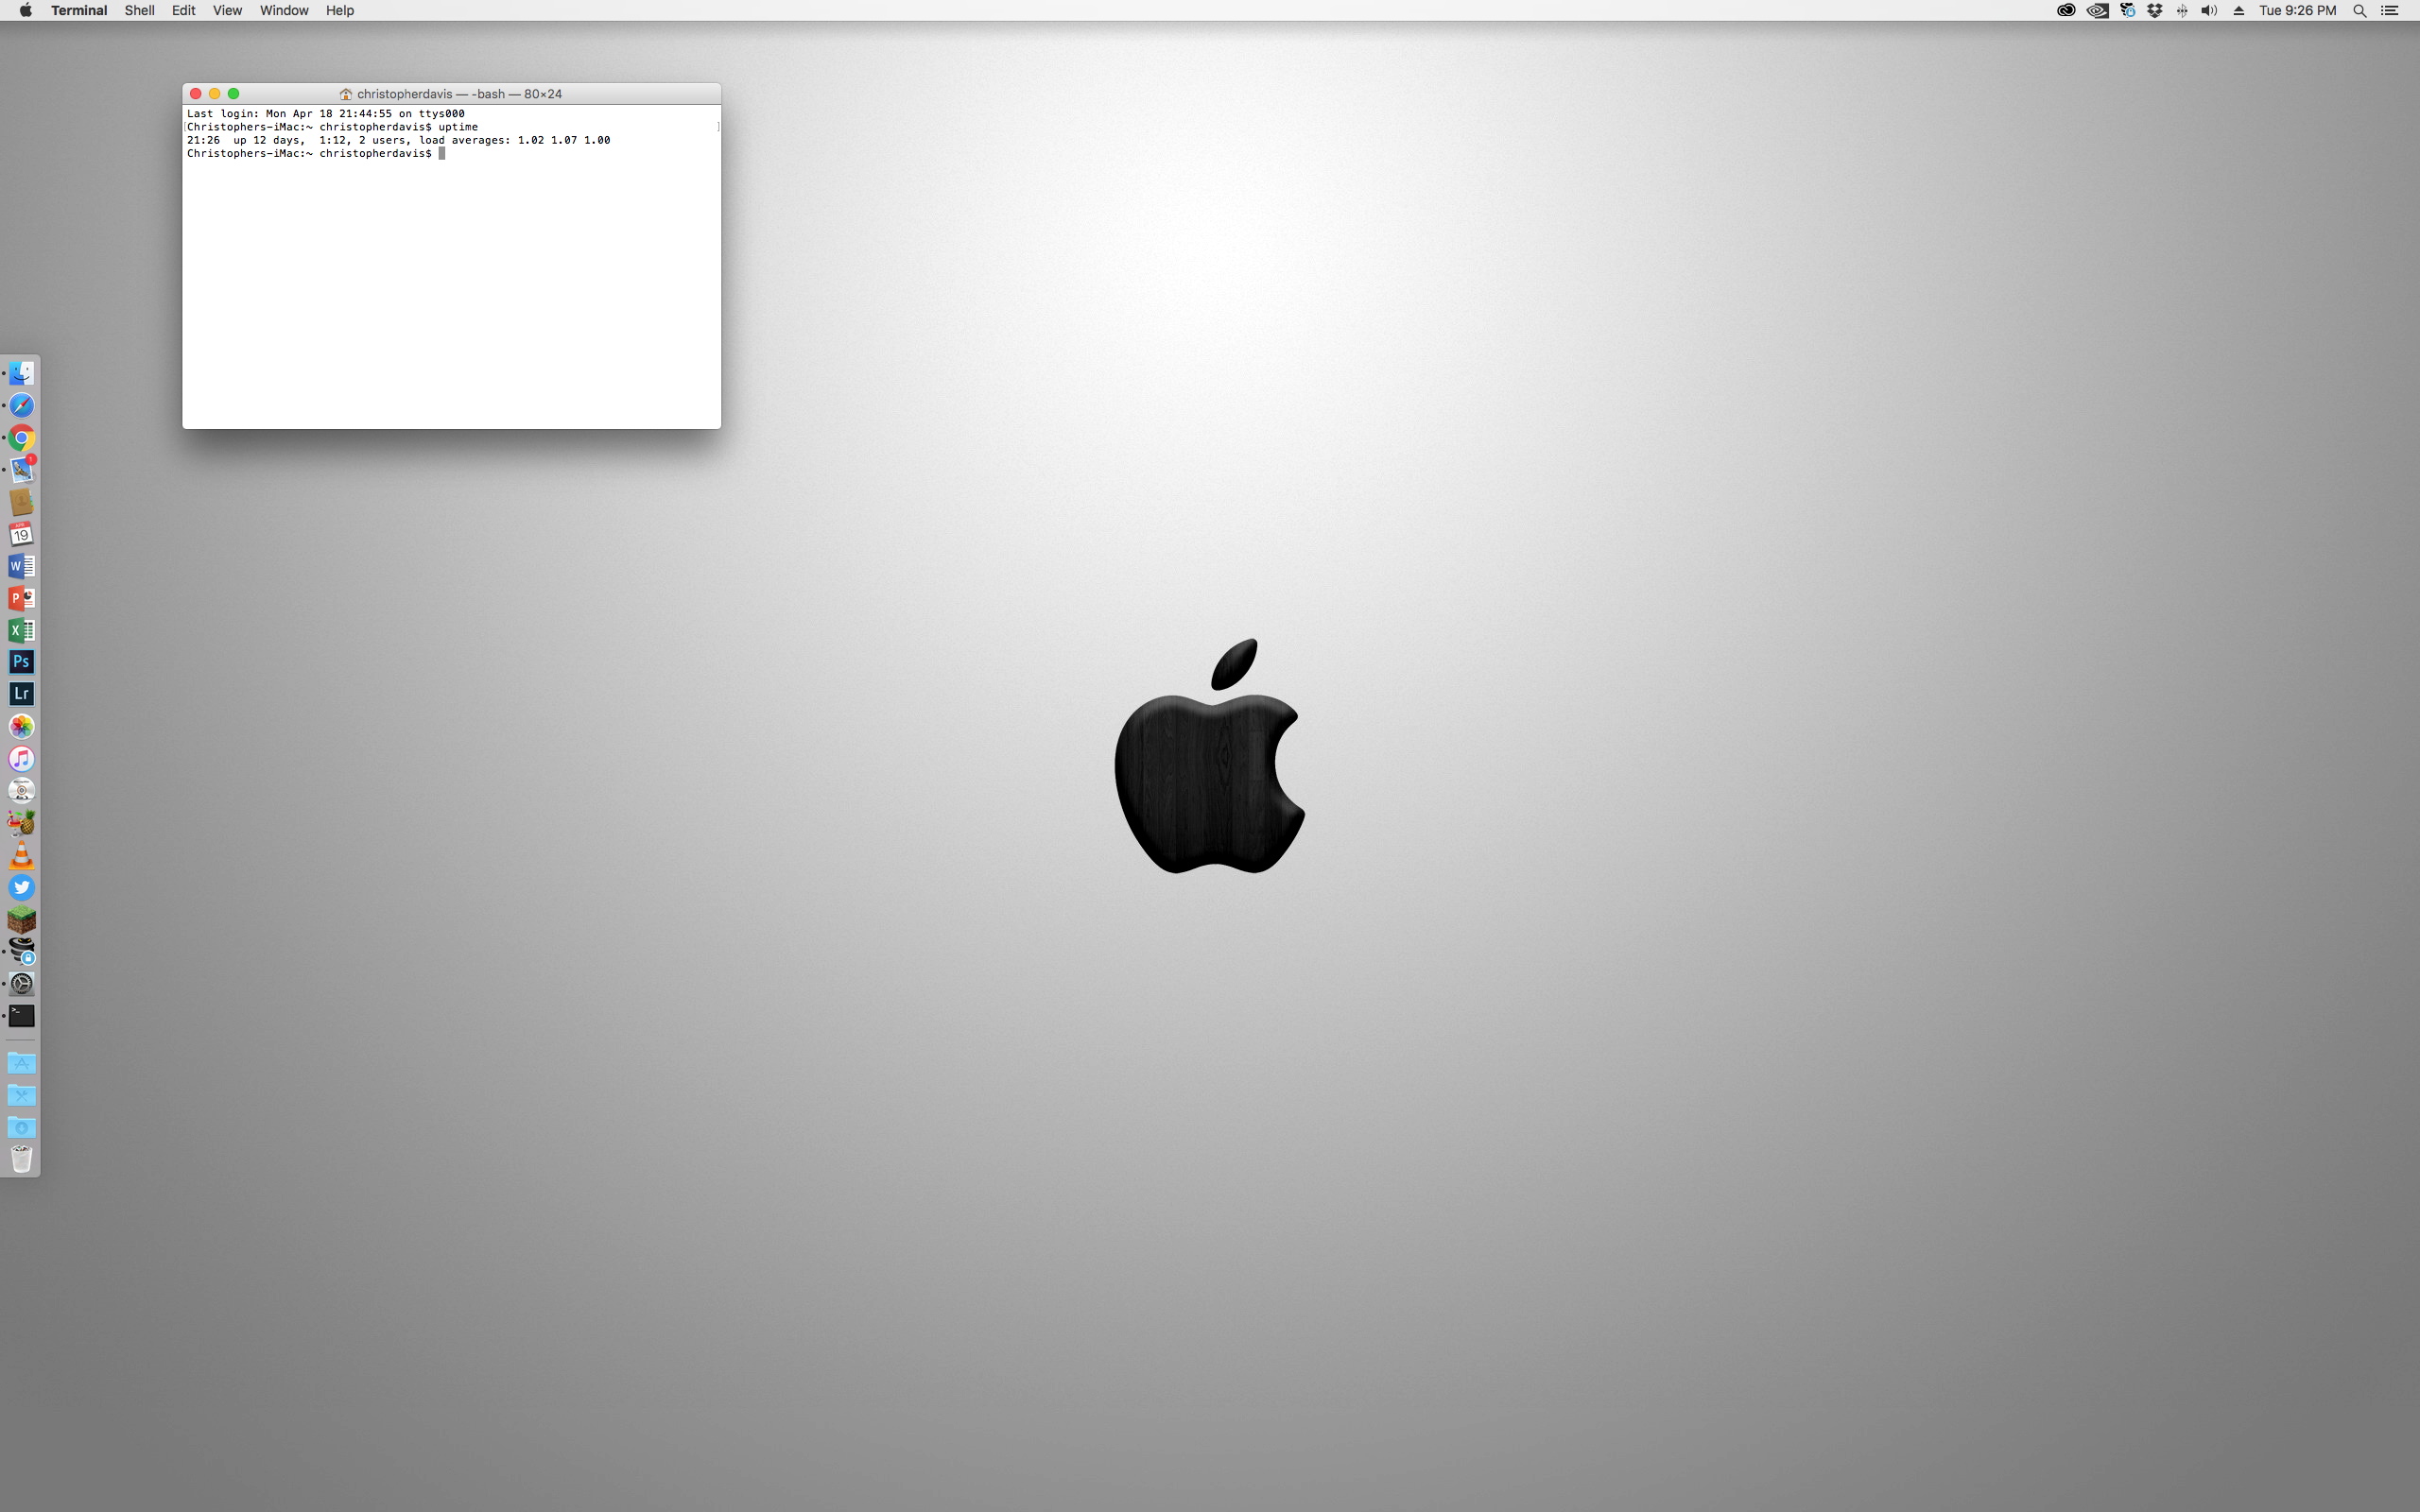Open Calendar showing April 19
2420x1512 pixels.
(x=21, y=533)
